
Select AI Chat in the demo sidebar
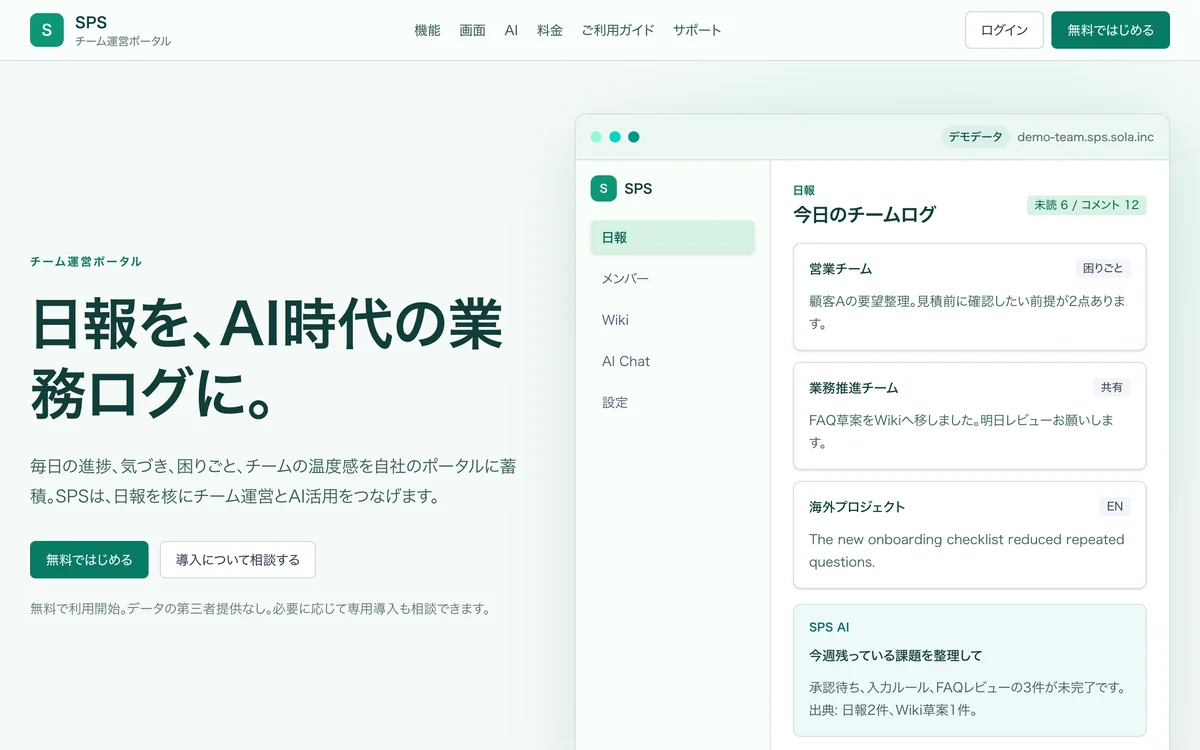[672, 361]
